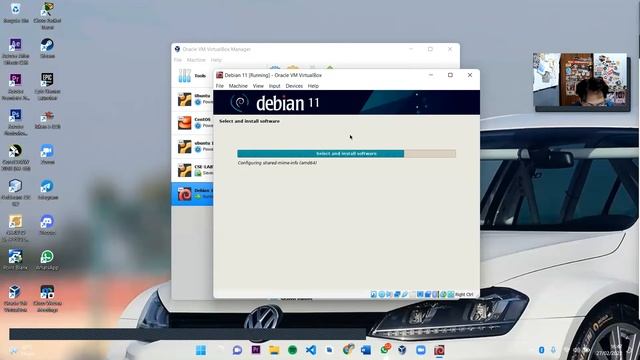
Task: Select the Ubuntu VM in Manager list
Action: [x=193, y=99]
